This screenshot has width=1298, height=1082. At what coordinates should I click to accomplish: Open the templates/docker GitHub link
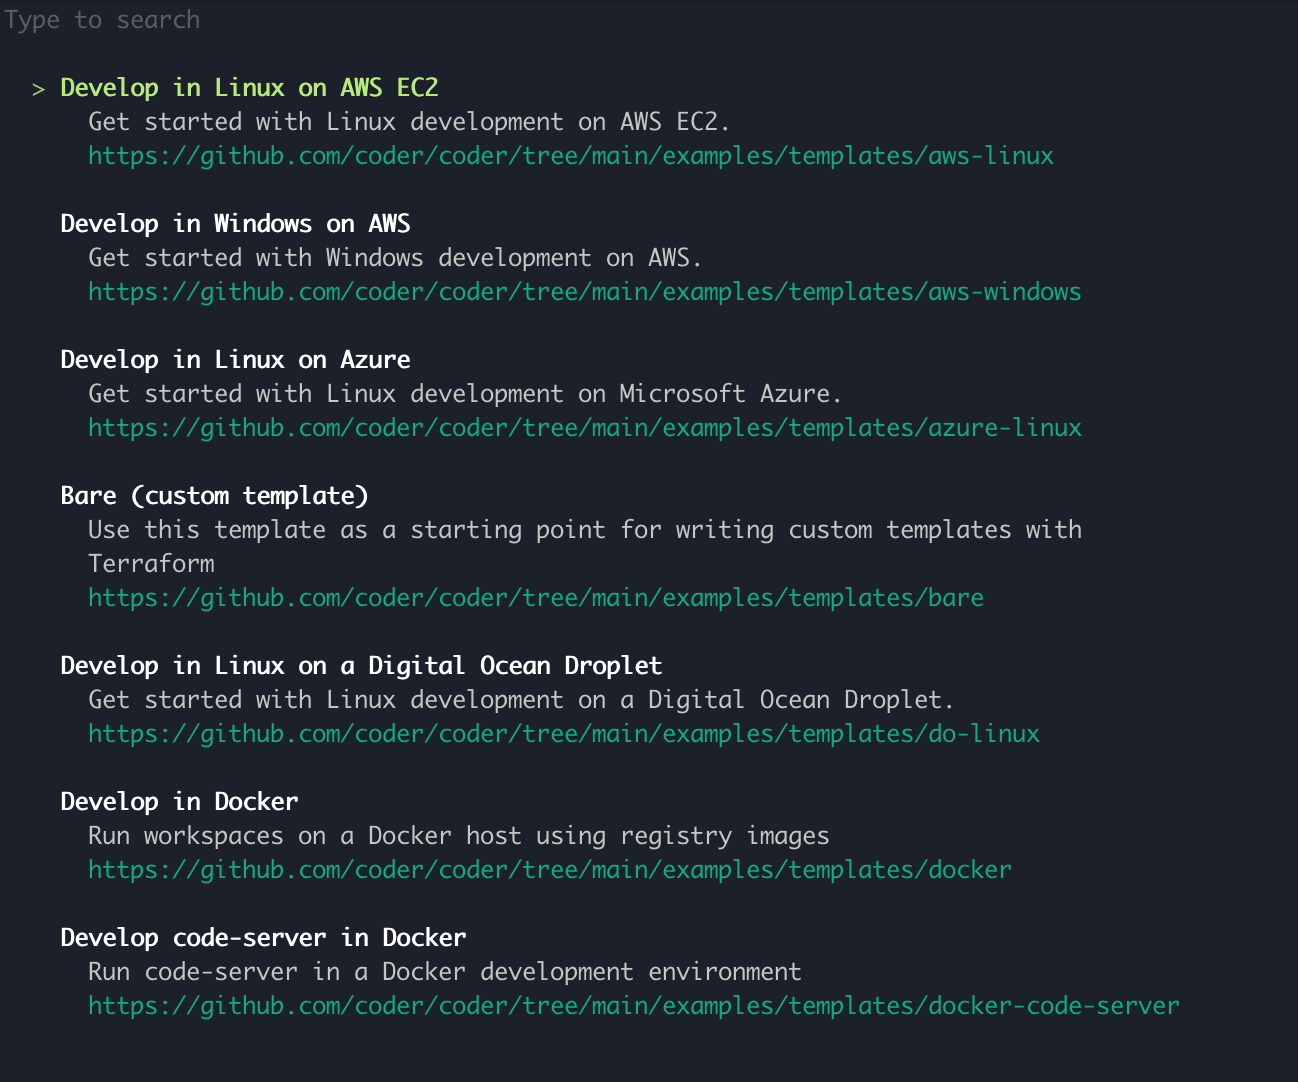(550, 870)
